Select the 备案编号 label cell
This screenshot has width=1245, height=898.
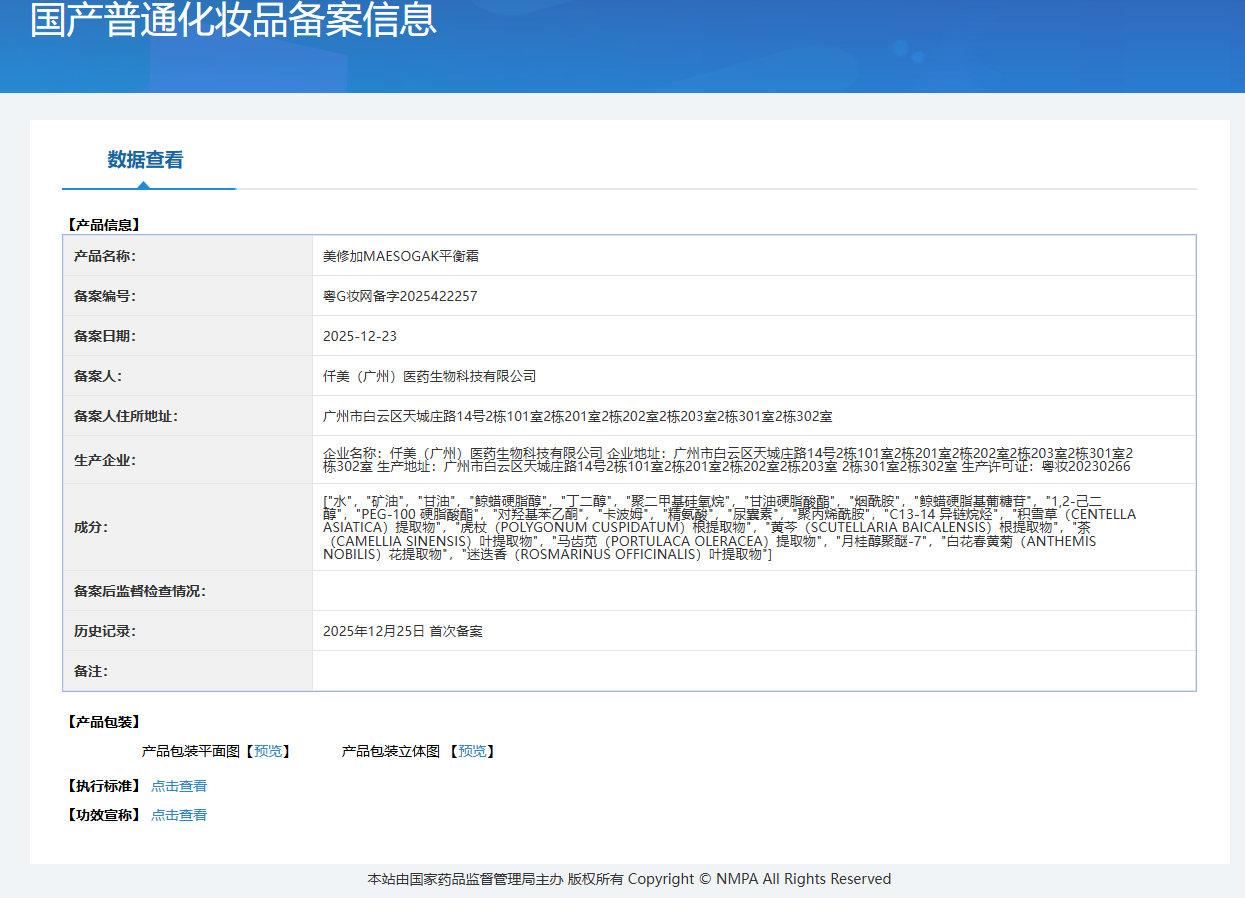pos(188,296)
